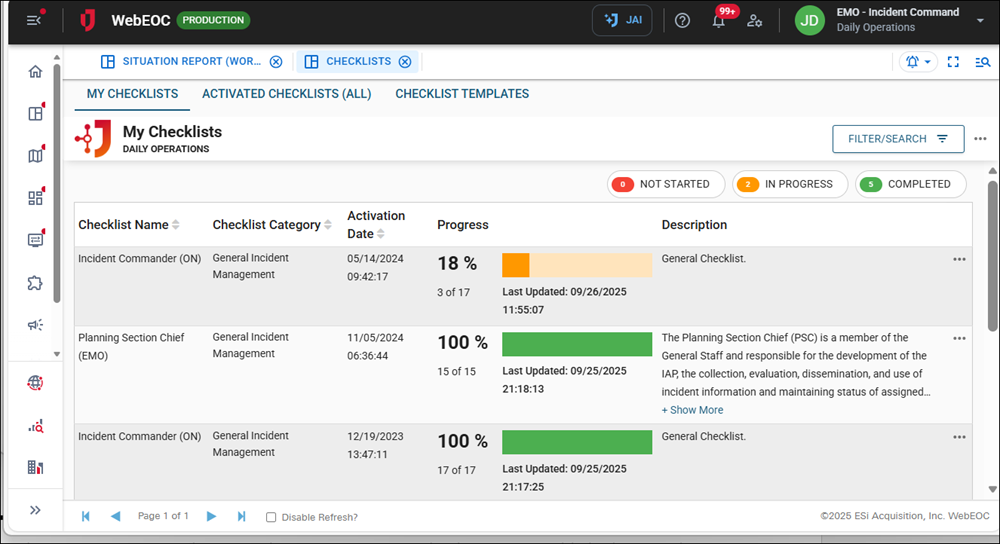Enable the Disable Refresh checkbox

tap(271, 517)
